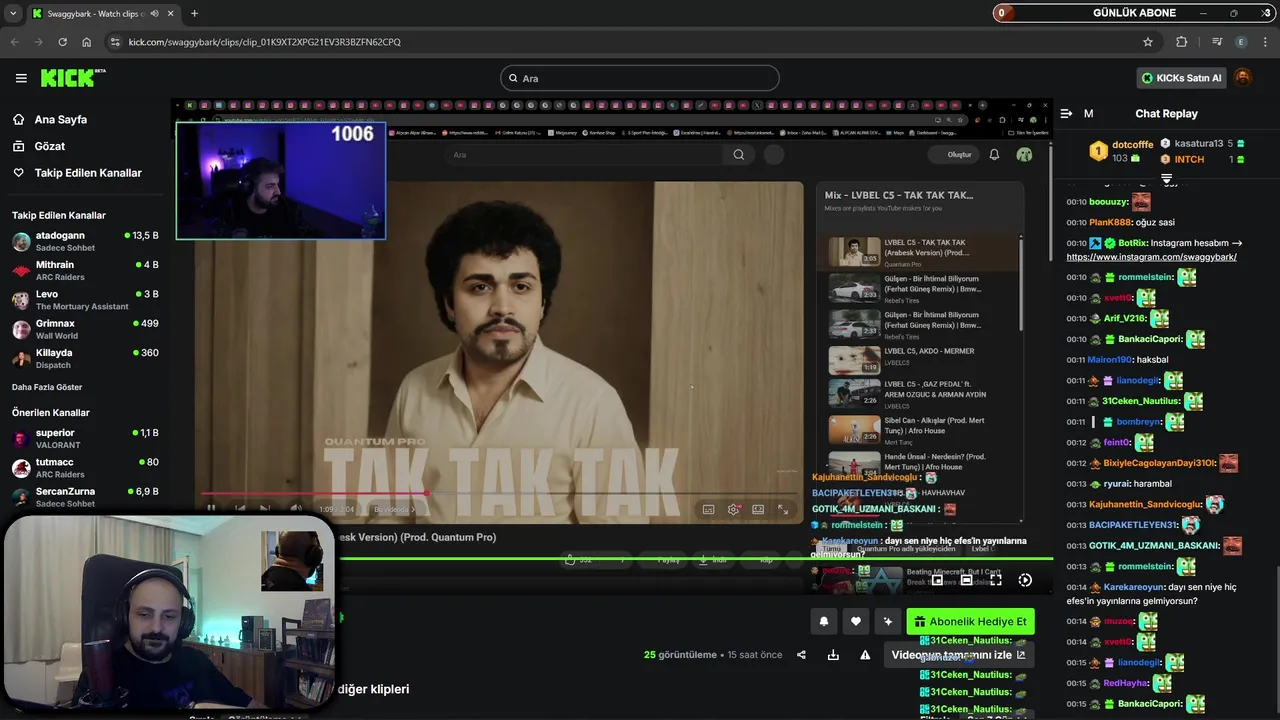Click the browser home button
The width and height of the screenshot is (1280, 720).
coord(87,42)
